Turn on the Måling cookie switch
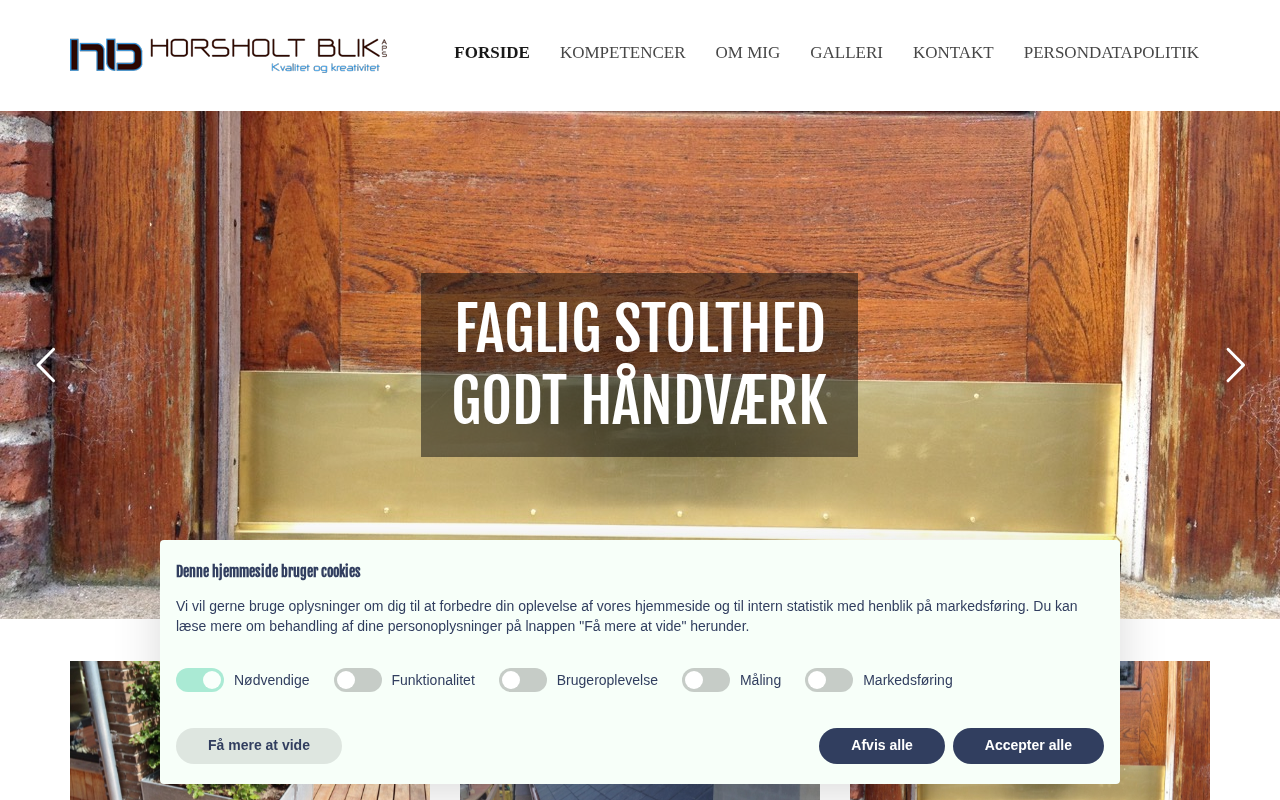This screenshot has width=1280, height=800. (706, 680)
